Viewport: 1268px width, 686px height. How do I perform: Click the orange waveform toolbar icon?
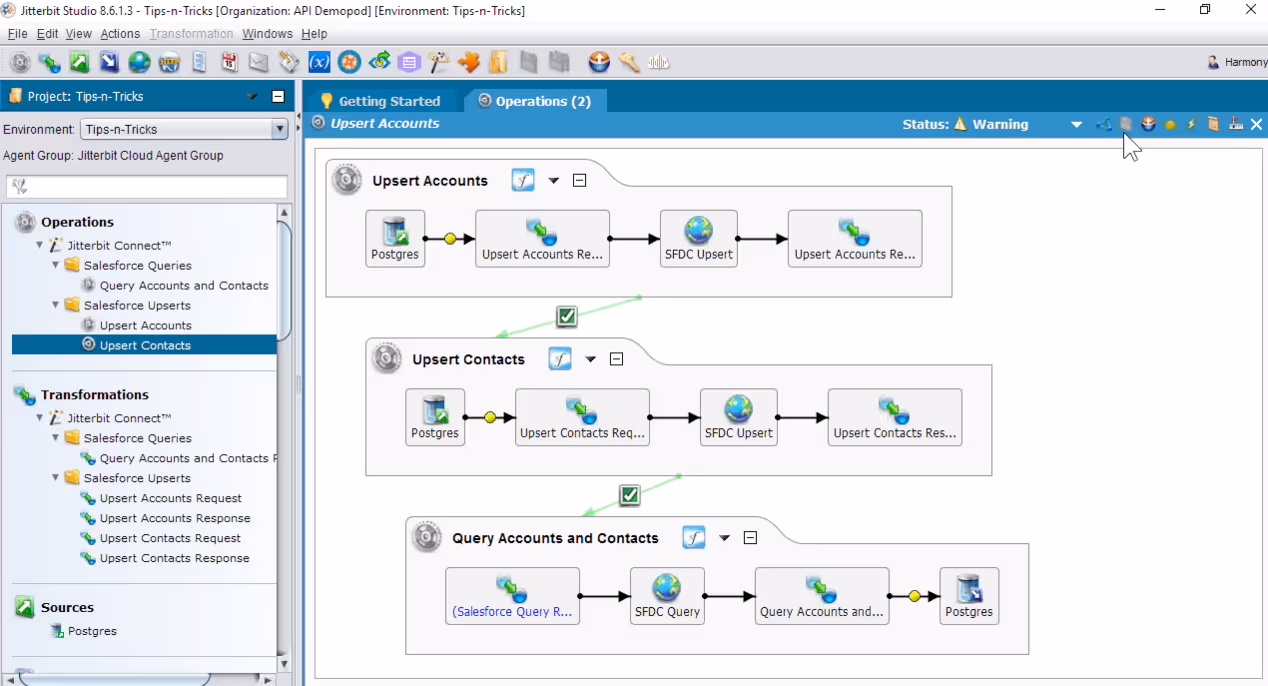point(659,62)
